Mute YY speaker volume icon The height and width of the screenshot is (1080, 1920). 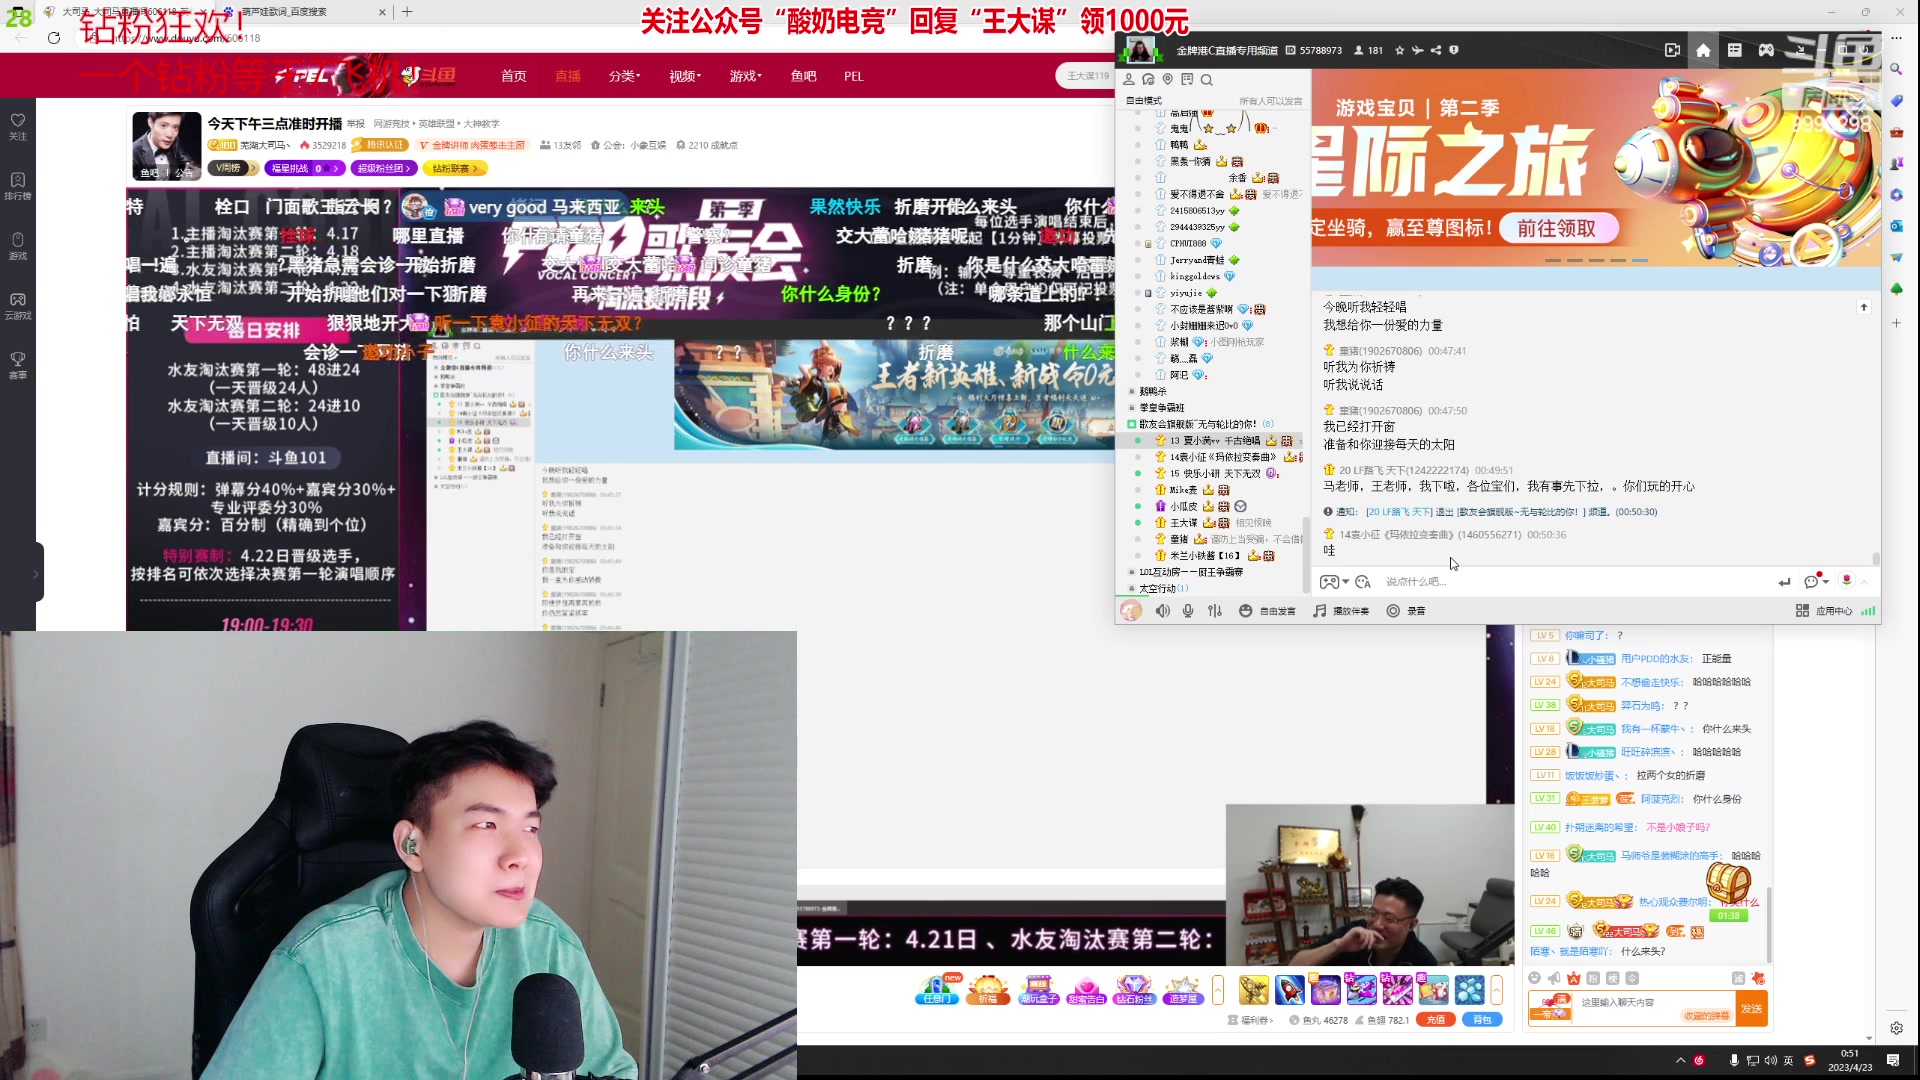click(x=1163, y=611)
